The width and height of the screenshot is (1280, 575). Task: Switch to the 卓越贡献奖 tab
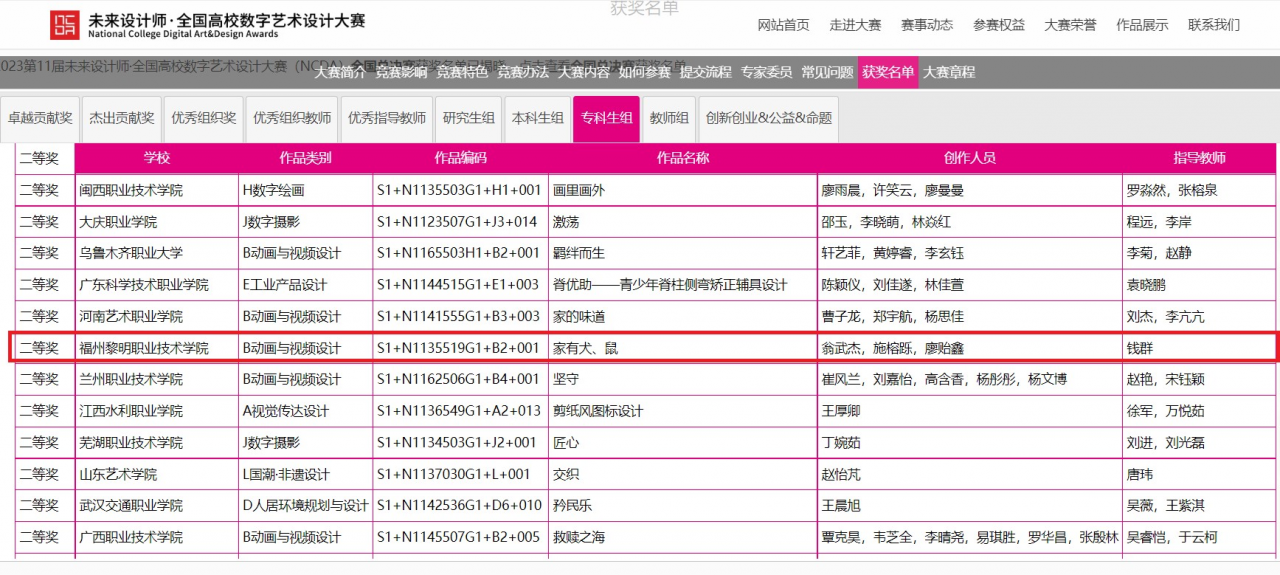[x=40, y=118]
